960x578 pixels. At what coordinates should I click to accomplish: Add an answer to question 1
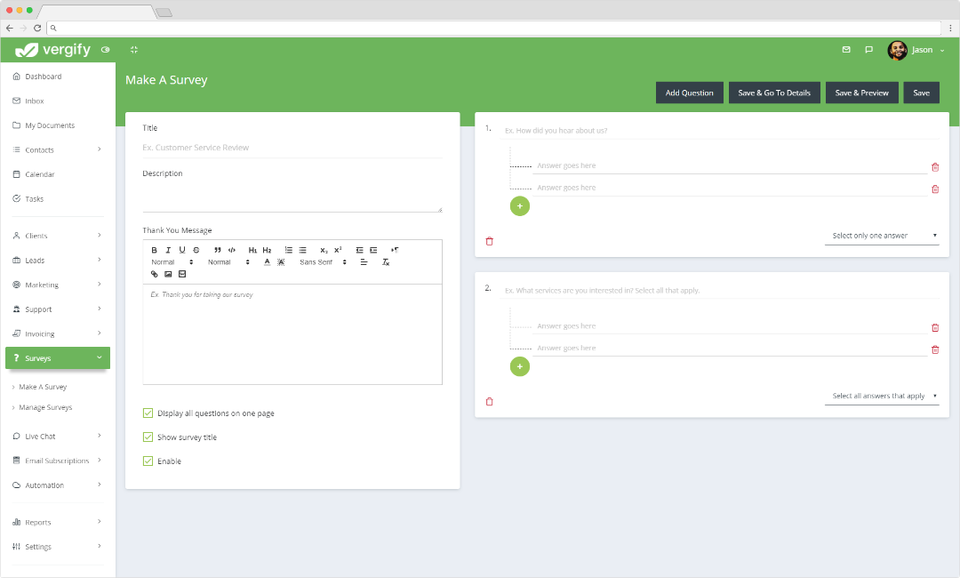[x=520, y=206]
